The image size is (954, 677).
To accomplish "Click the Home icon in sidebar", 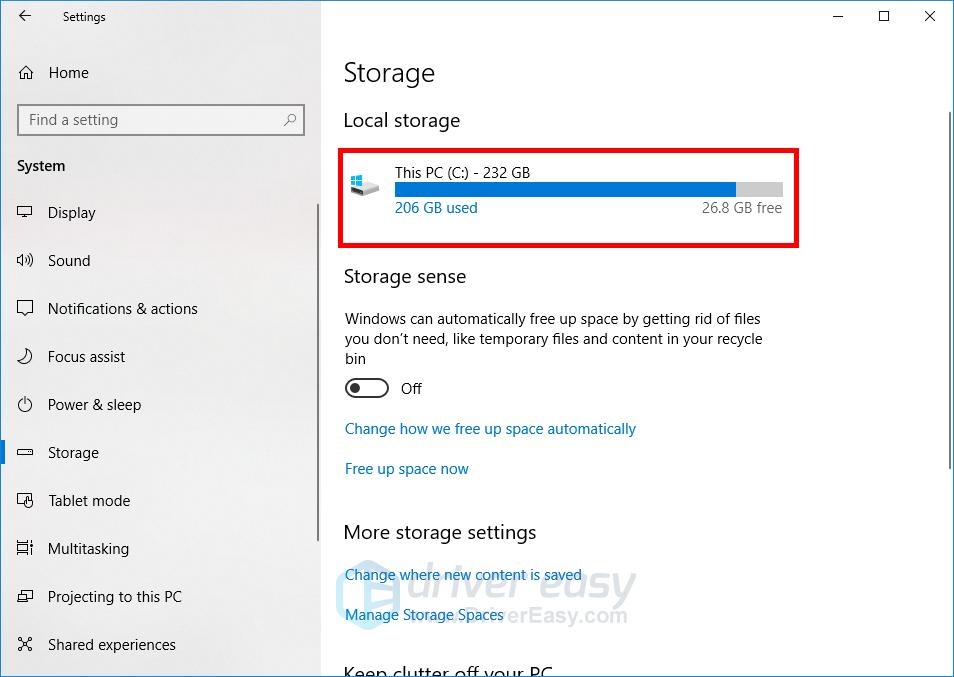I will click(x=26, y=72).
